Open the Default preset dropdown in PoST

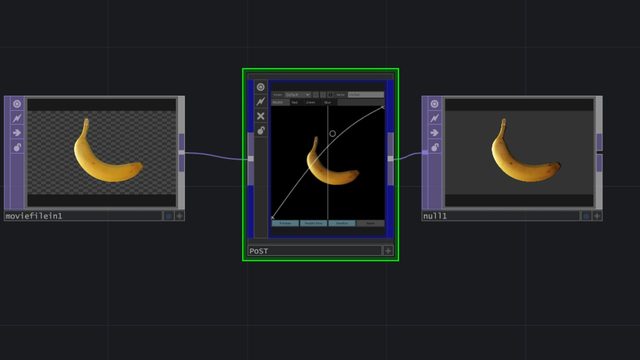point(298,95)
